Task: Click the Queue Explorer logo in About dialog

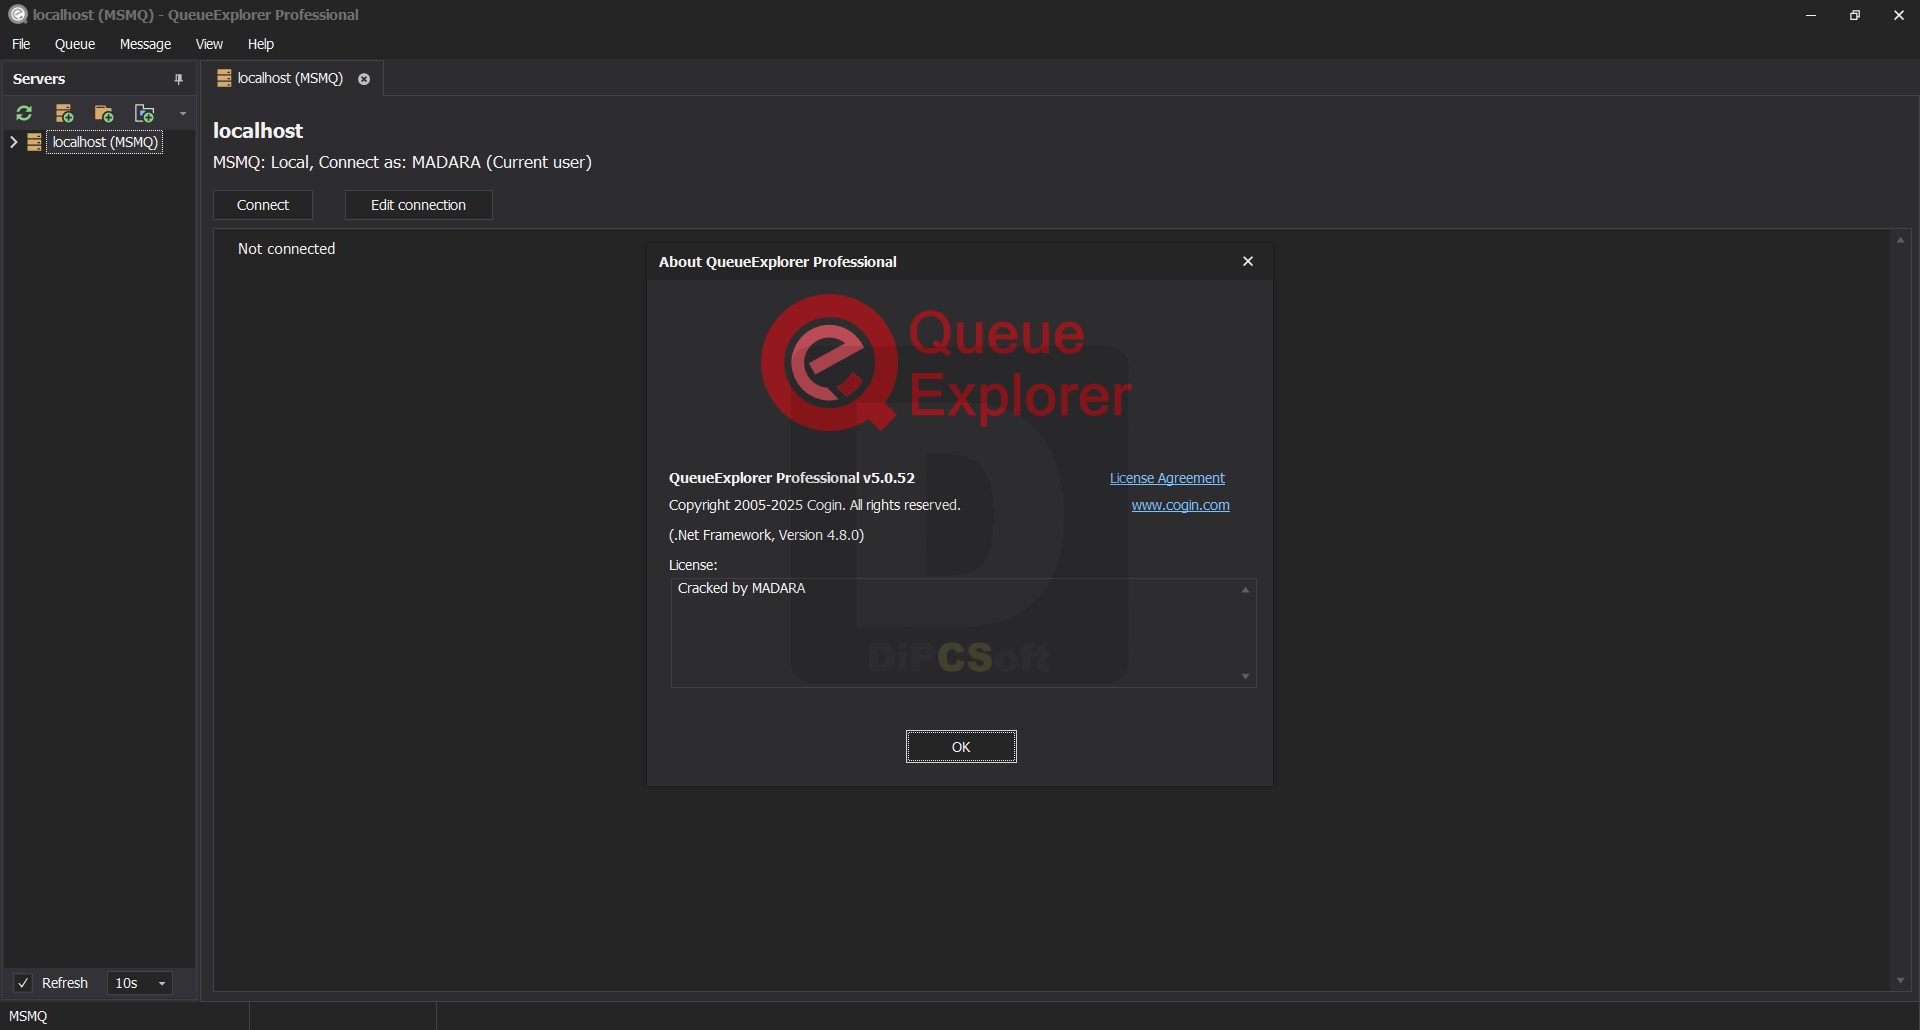Action: [947, 364]
